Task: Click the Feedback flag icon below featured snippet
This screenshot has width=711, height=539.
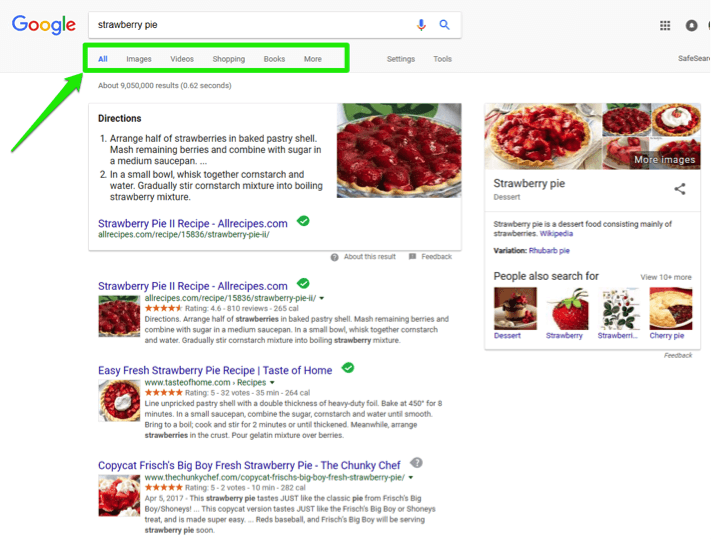Action: click(x=412, y=257)
